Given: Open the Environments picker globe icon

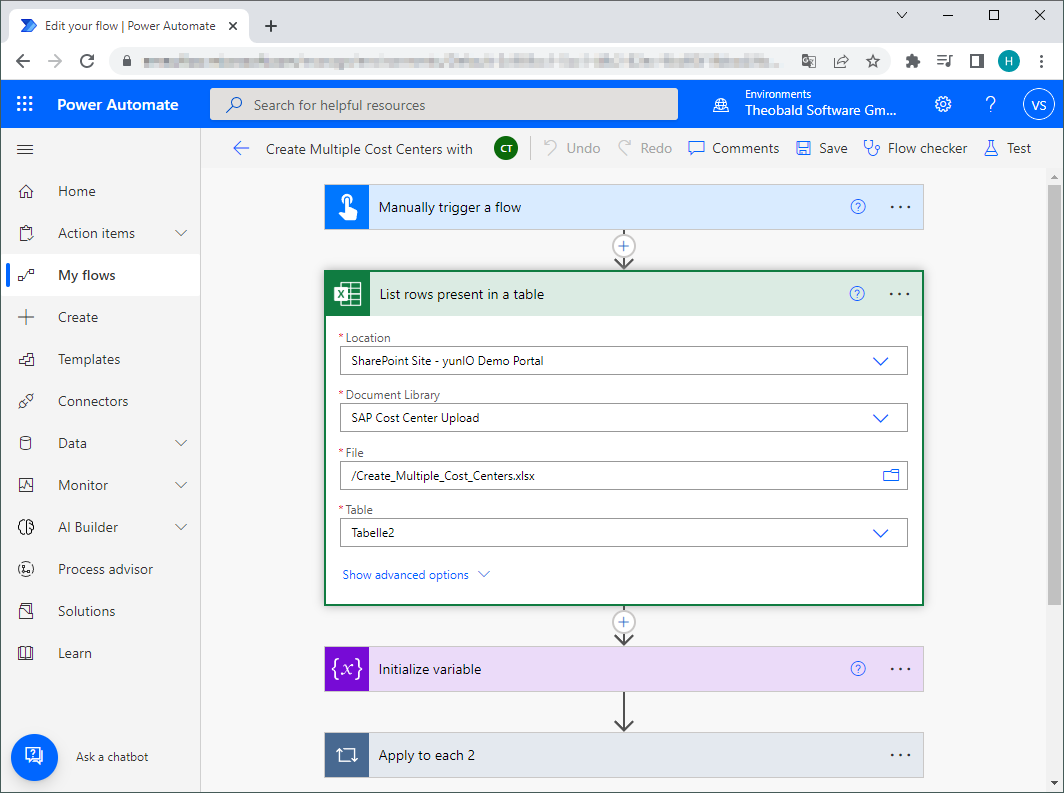Looking at the screenshot, I should 721,104.
